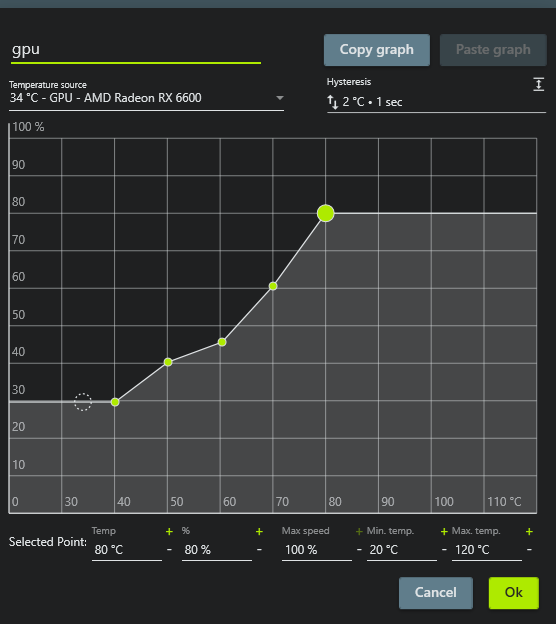The image size is (556, 624).
Task: Increase Min. temp. with its plus
Action: point(444,532)
